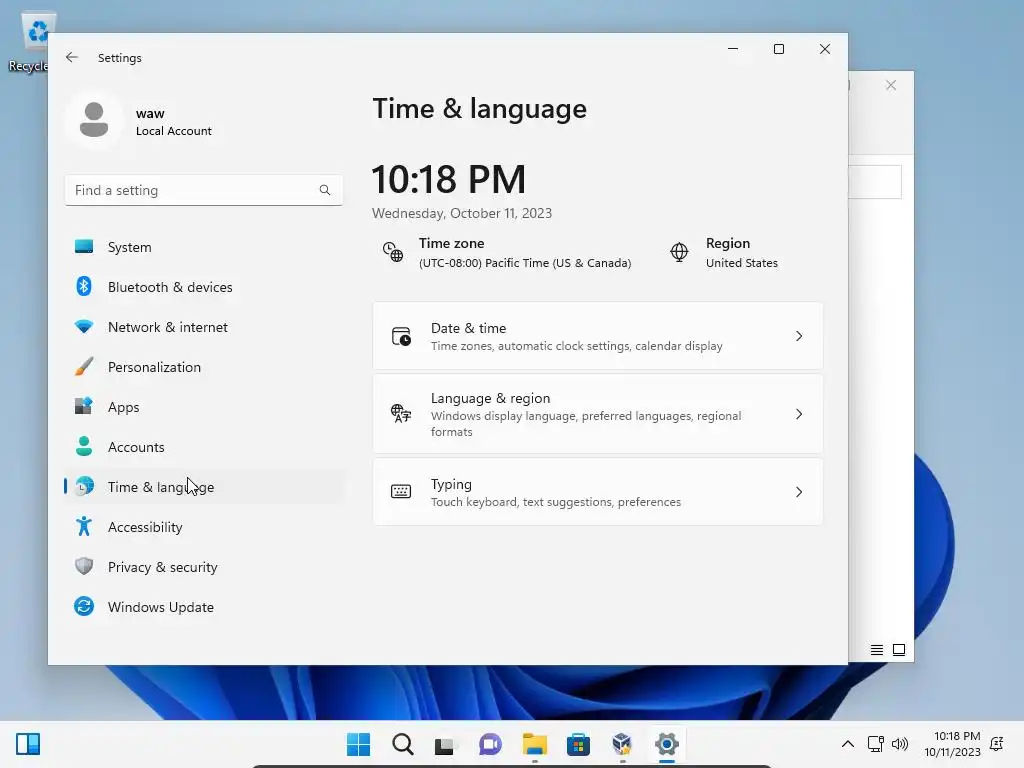The width and height of the screenshot is (1024, 768).
Task: Click the Windows Update refresh icon
Action: point(84,607)
